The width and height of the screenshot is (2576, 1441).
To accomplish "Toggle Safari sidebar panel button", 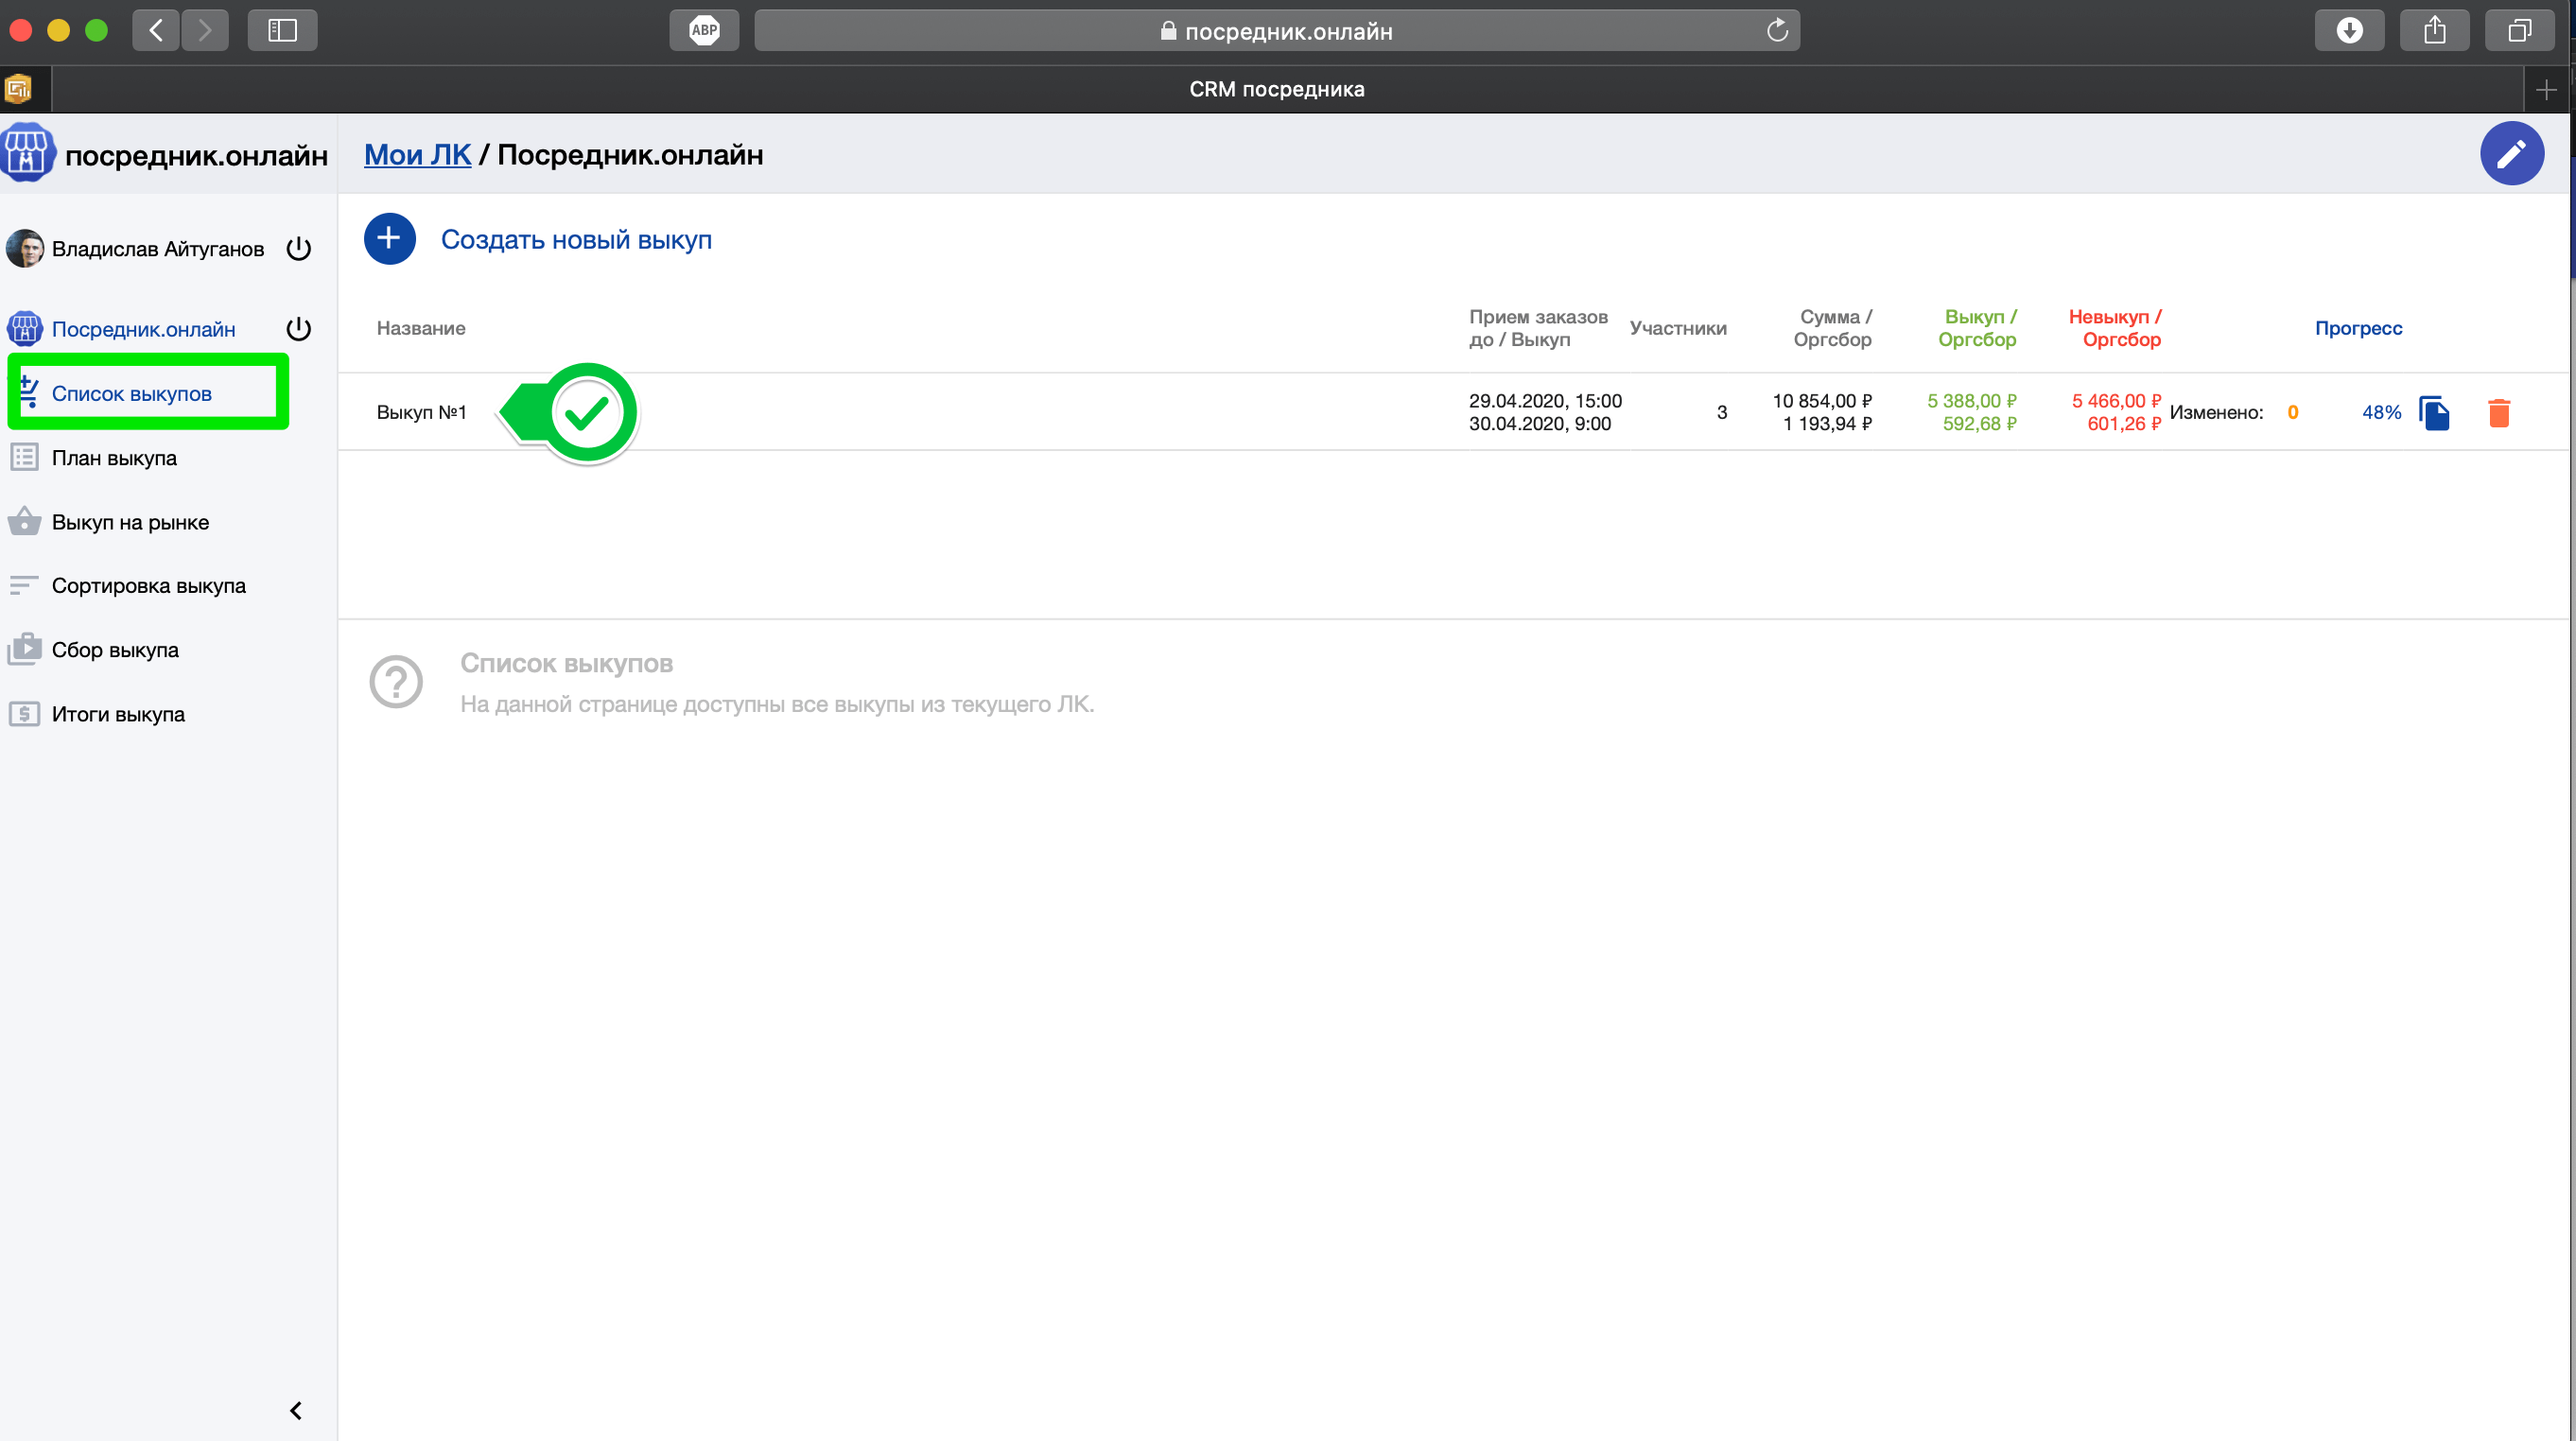I will pos(282,30).
